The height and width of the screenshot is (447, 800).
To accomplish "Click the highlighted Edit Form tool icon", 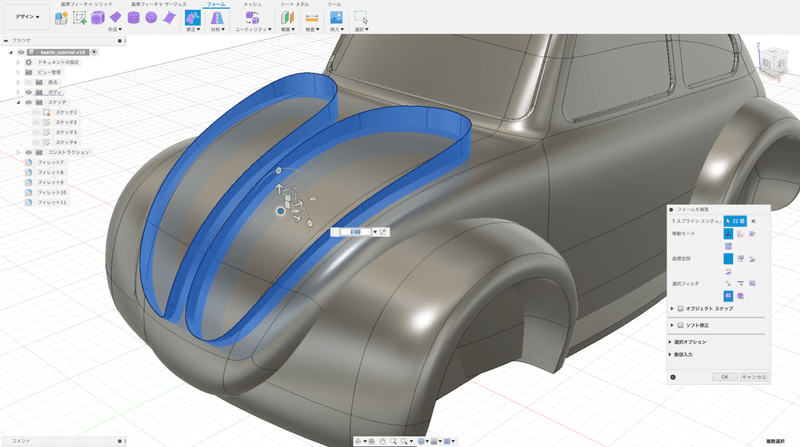I will (x=193, y=18).
